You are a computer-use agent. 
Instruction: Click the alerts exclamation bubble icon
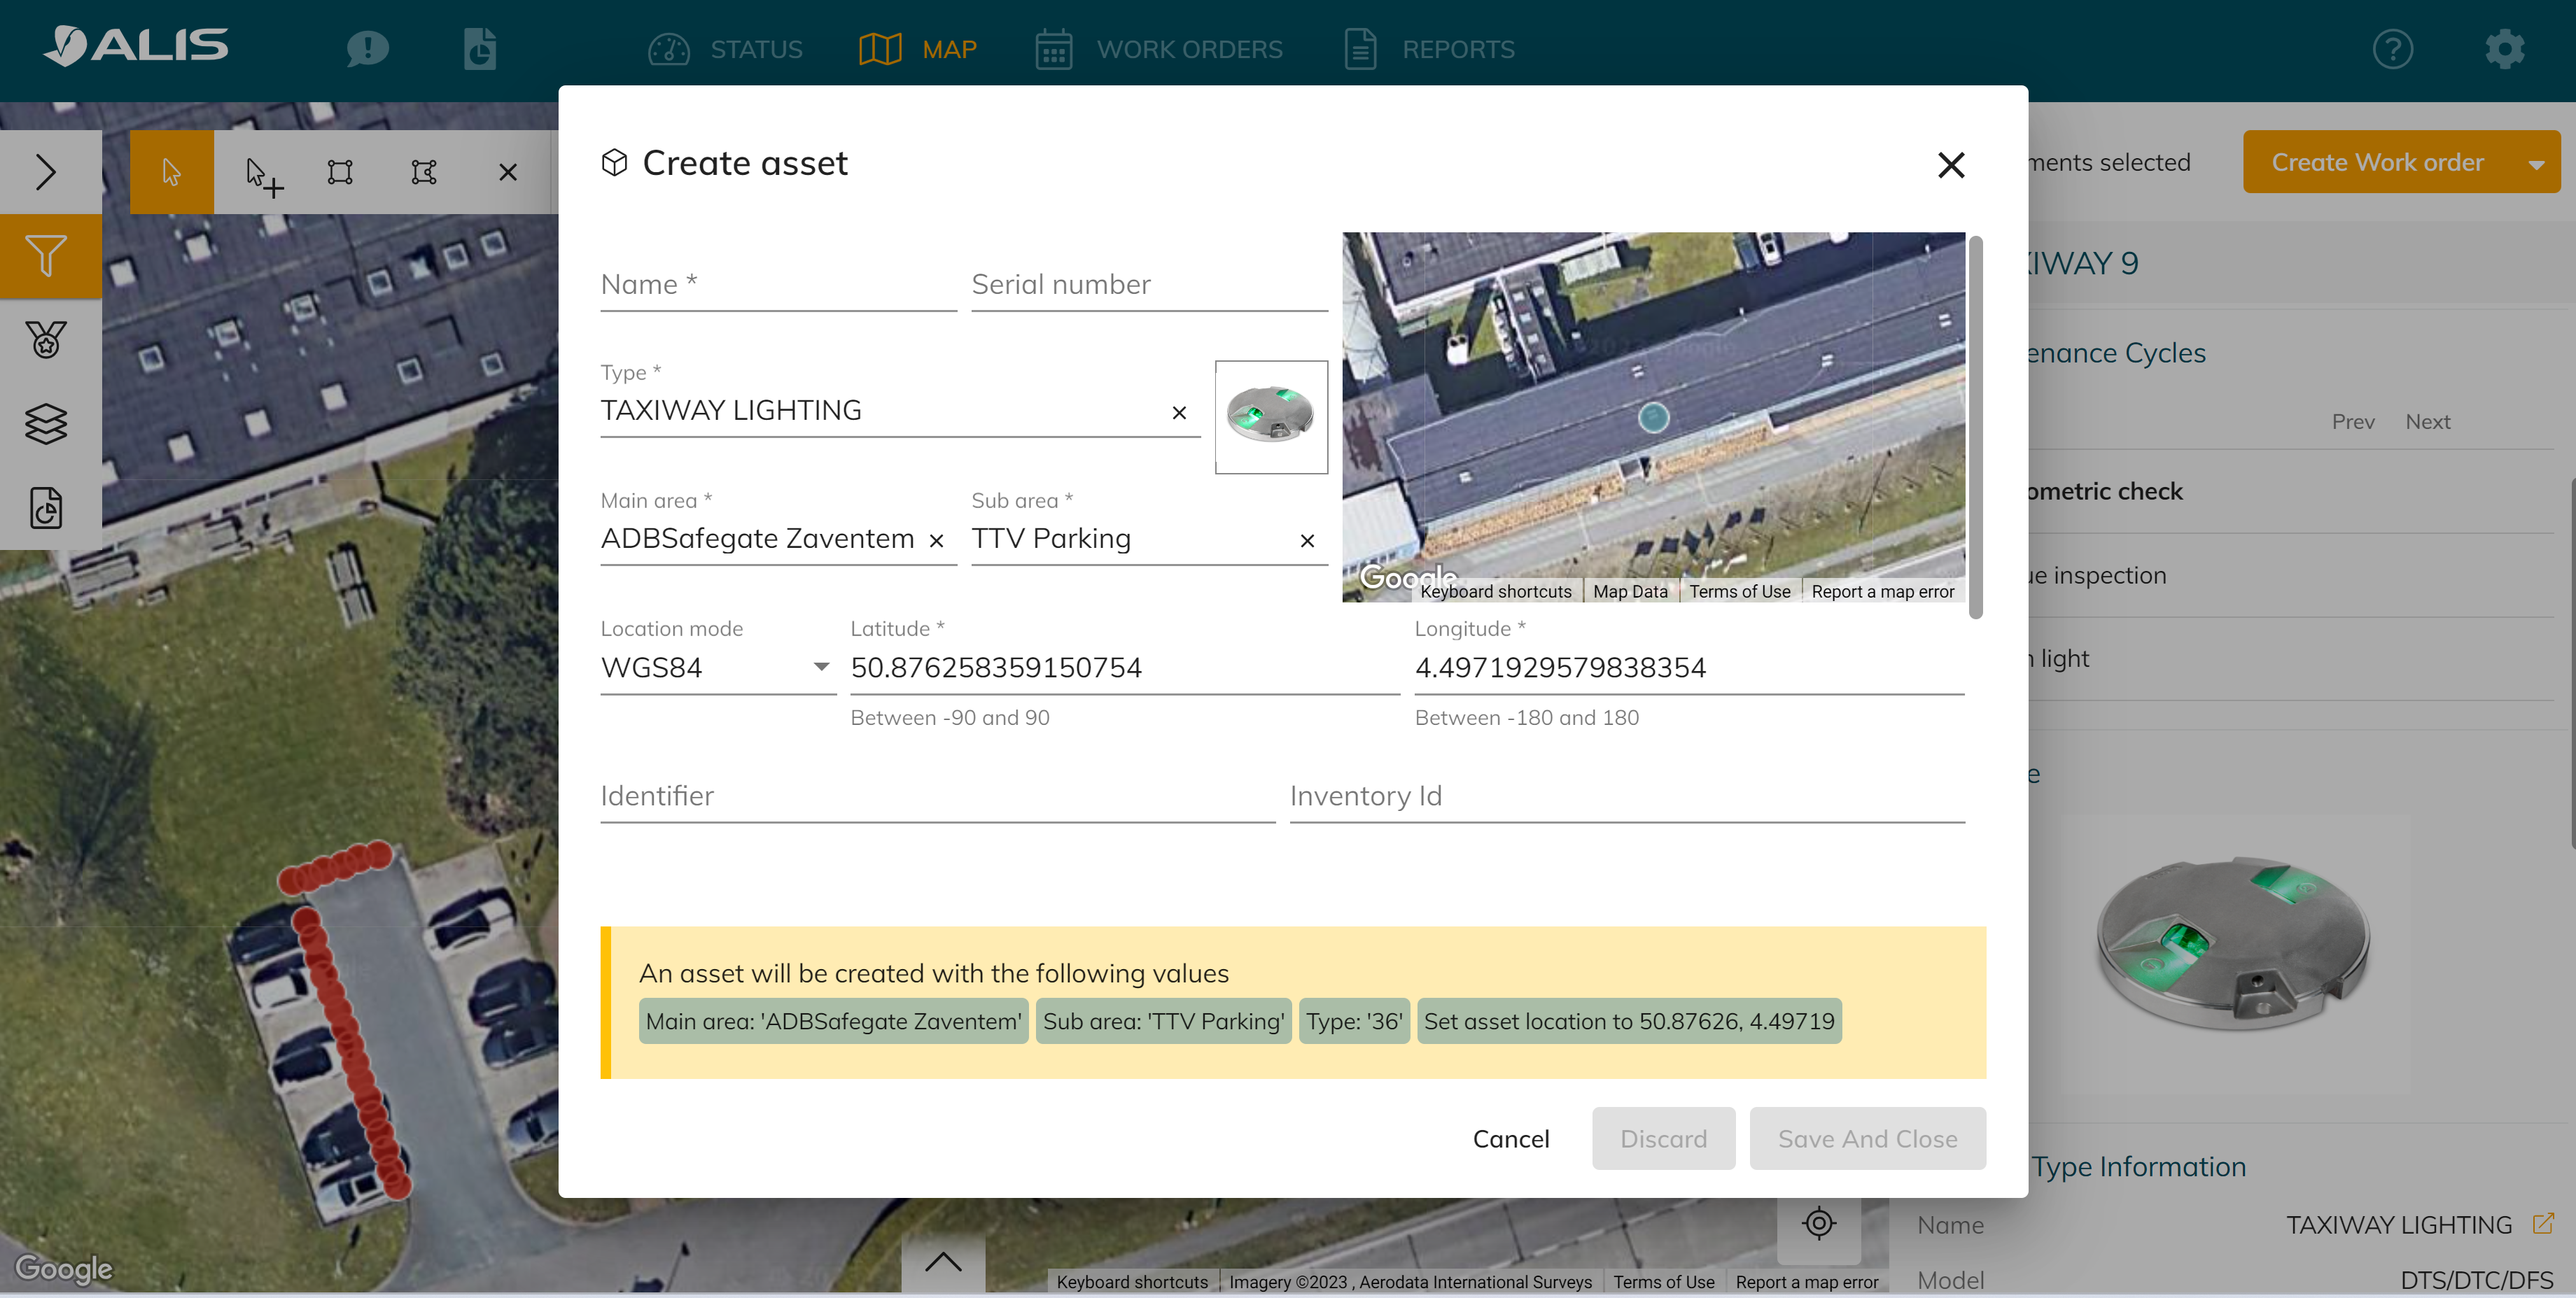pos(367,48)
